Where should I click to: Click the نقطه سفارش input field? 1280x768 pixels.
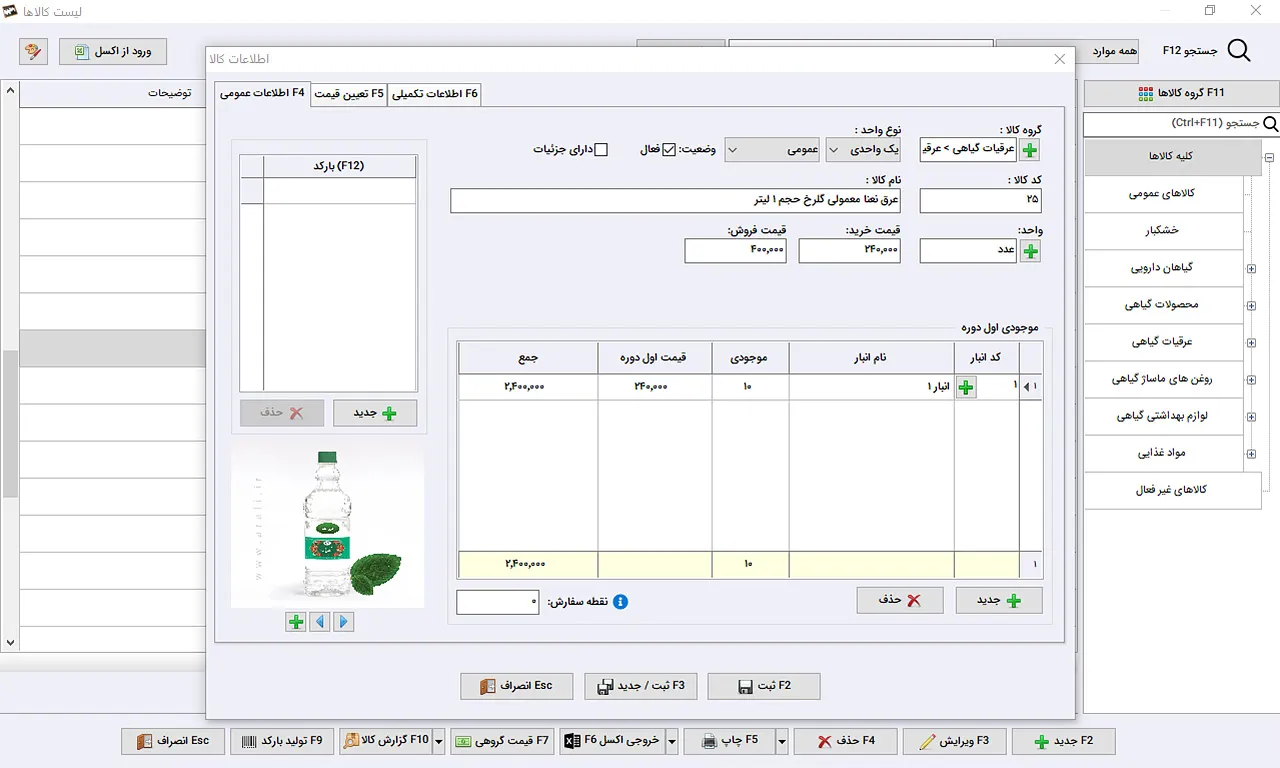click(x=498, y=602)
